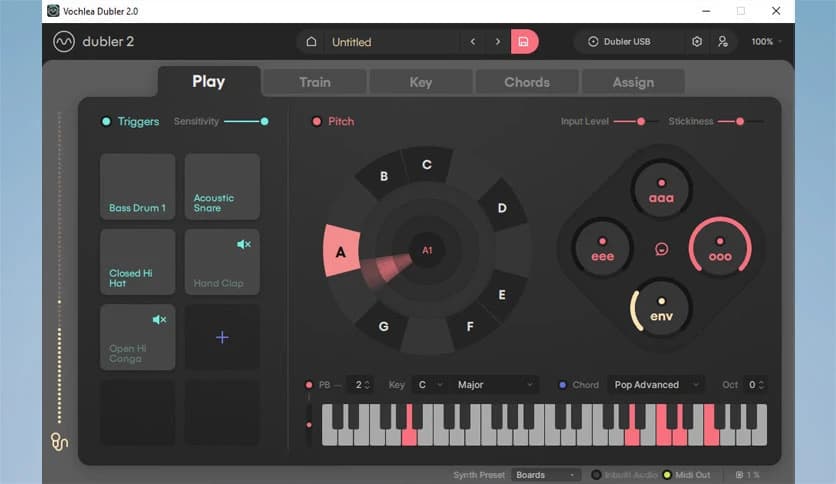The image size is (836, 484).
Task: Toggle the Triggers enable dot
Action: [x=106, y=122]
